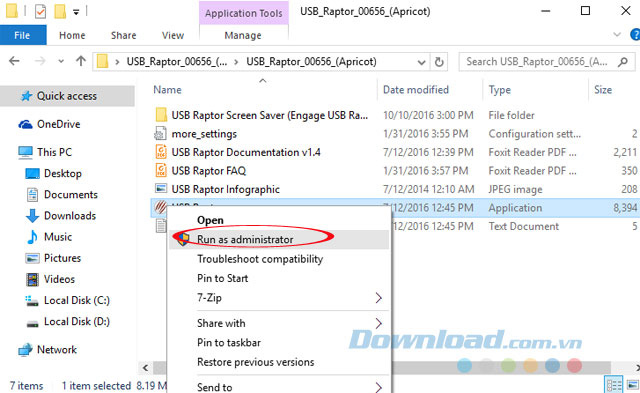
Task: Click the Properties quick access toolbar icon
Action: (40, 11)
